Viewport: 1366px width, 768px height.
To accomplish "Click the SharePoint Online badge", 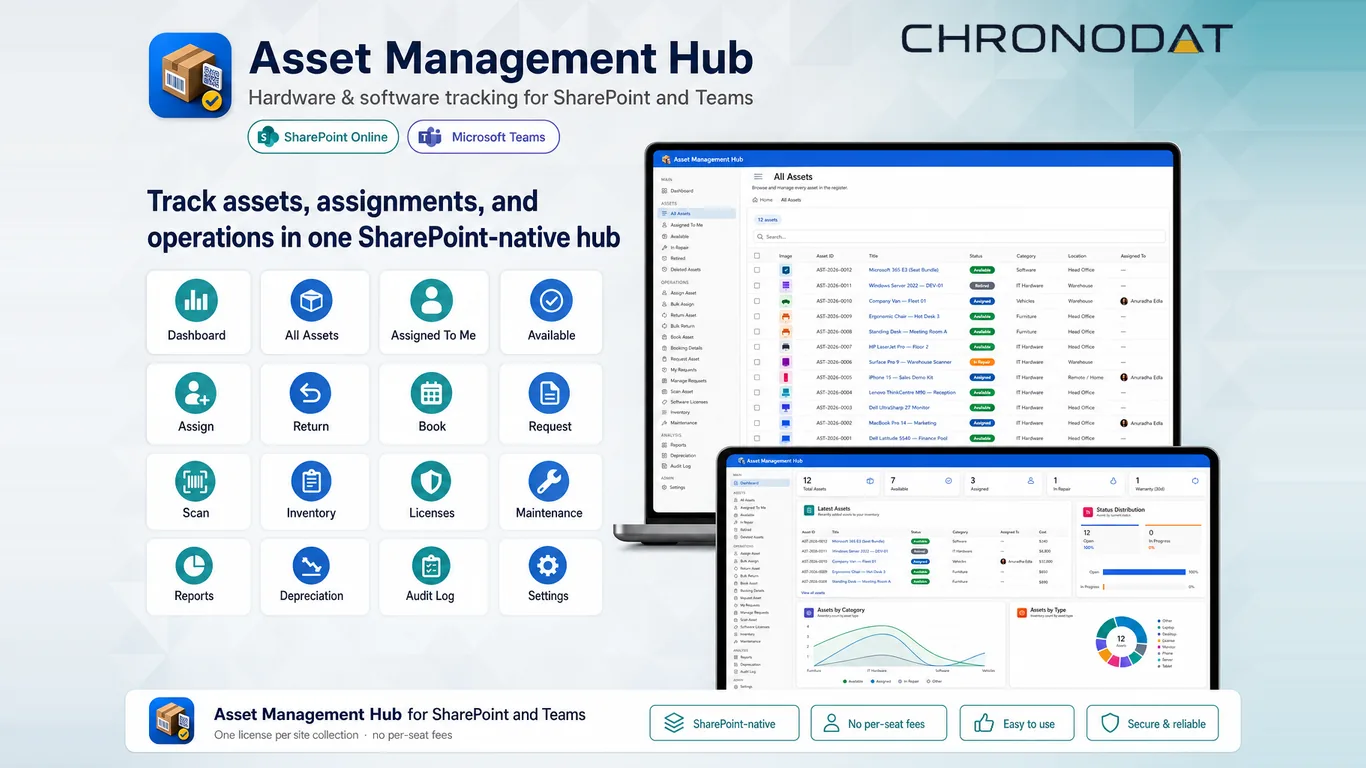I will [323, 137].
